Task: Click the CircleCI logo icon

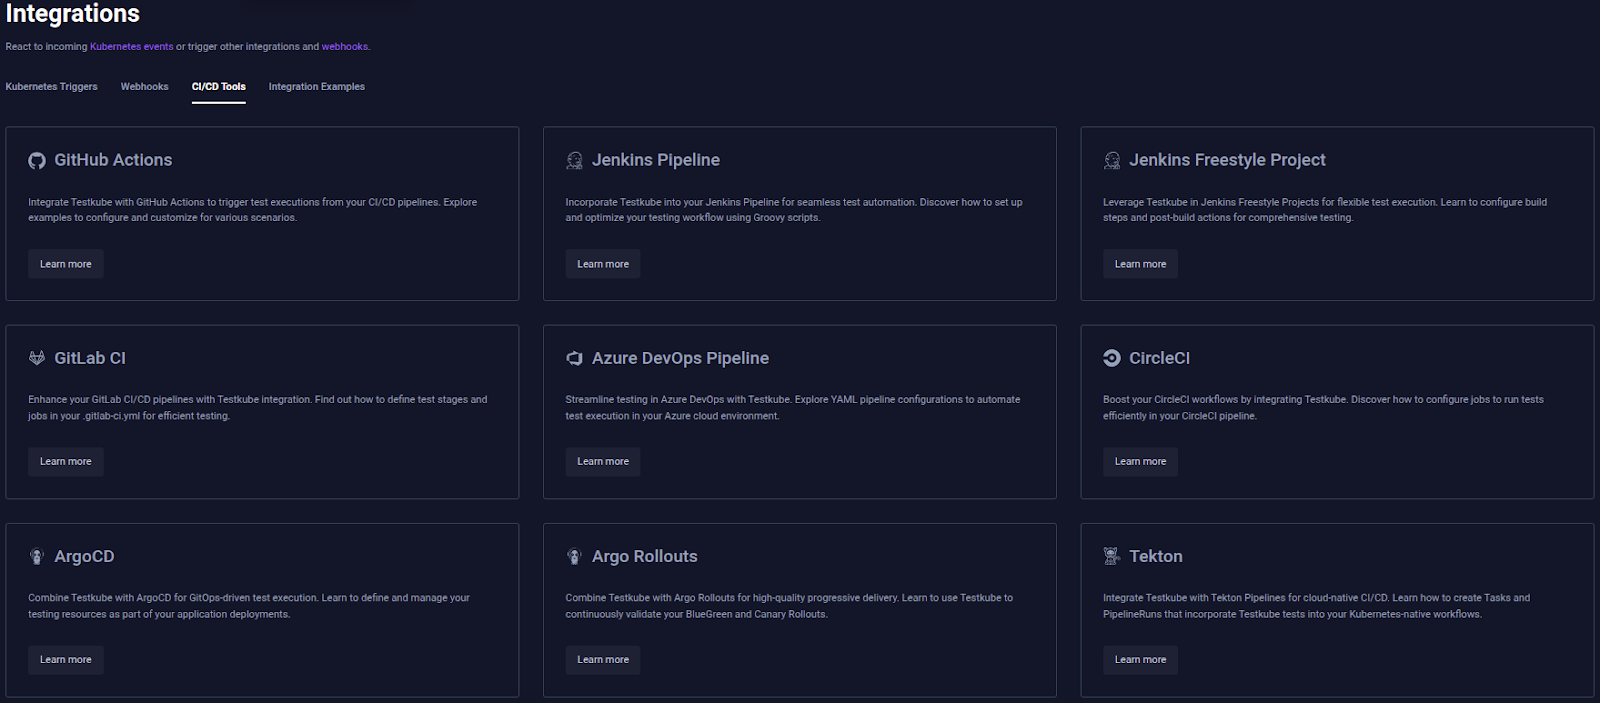Action: pos(1112,358)
